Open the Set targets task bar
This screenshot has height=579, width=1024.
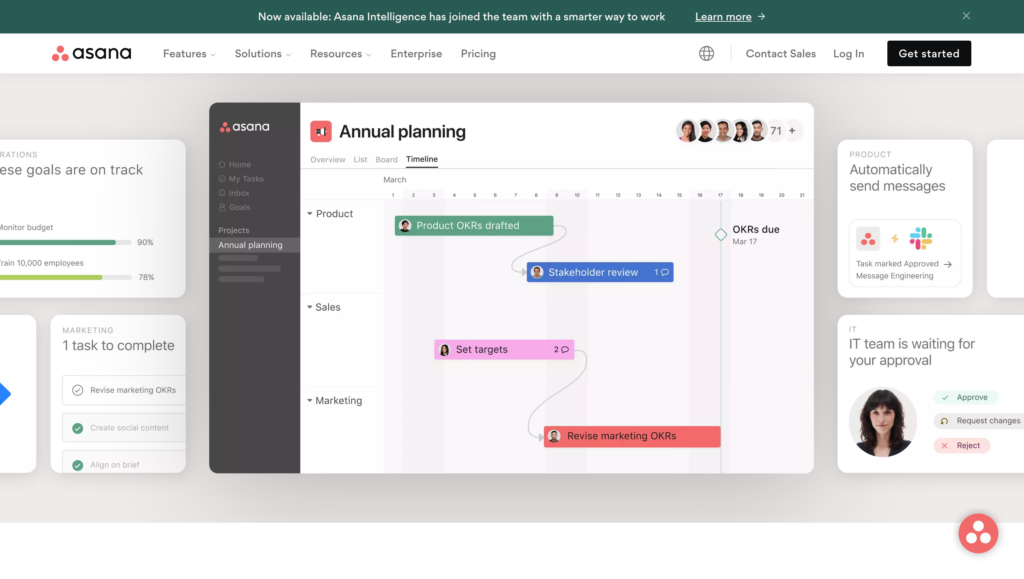[504, 350]
